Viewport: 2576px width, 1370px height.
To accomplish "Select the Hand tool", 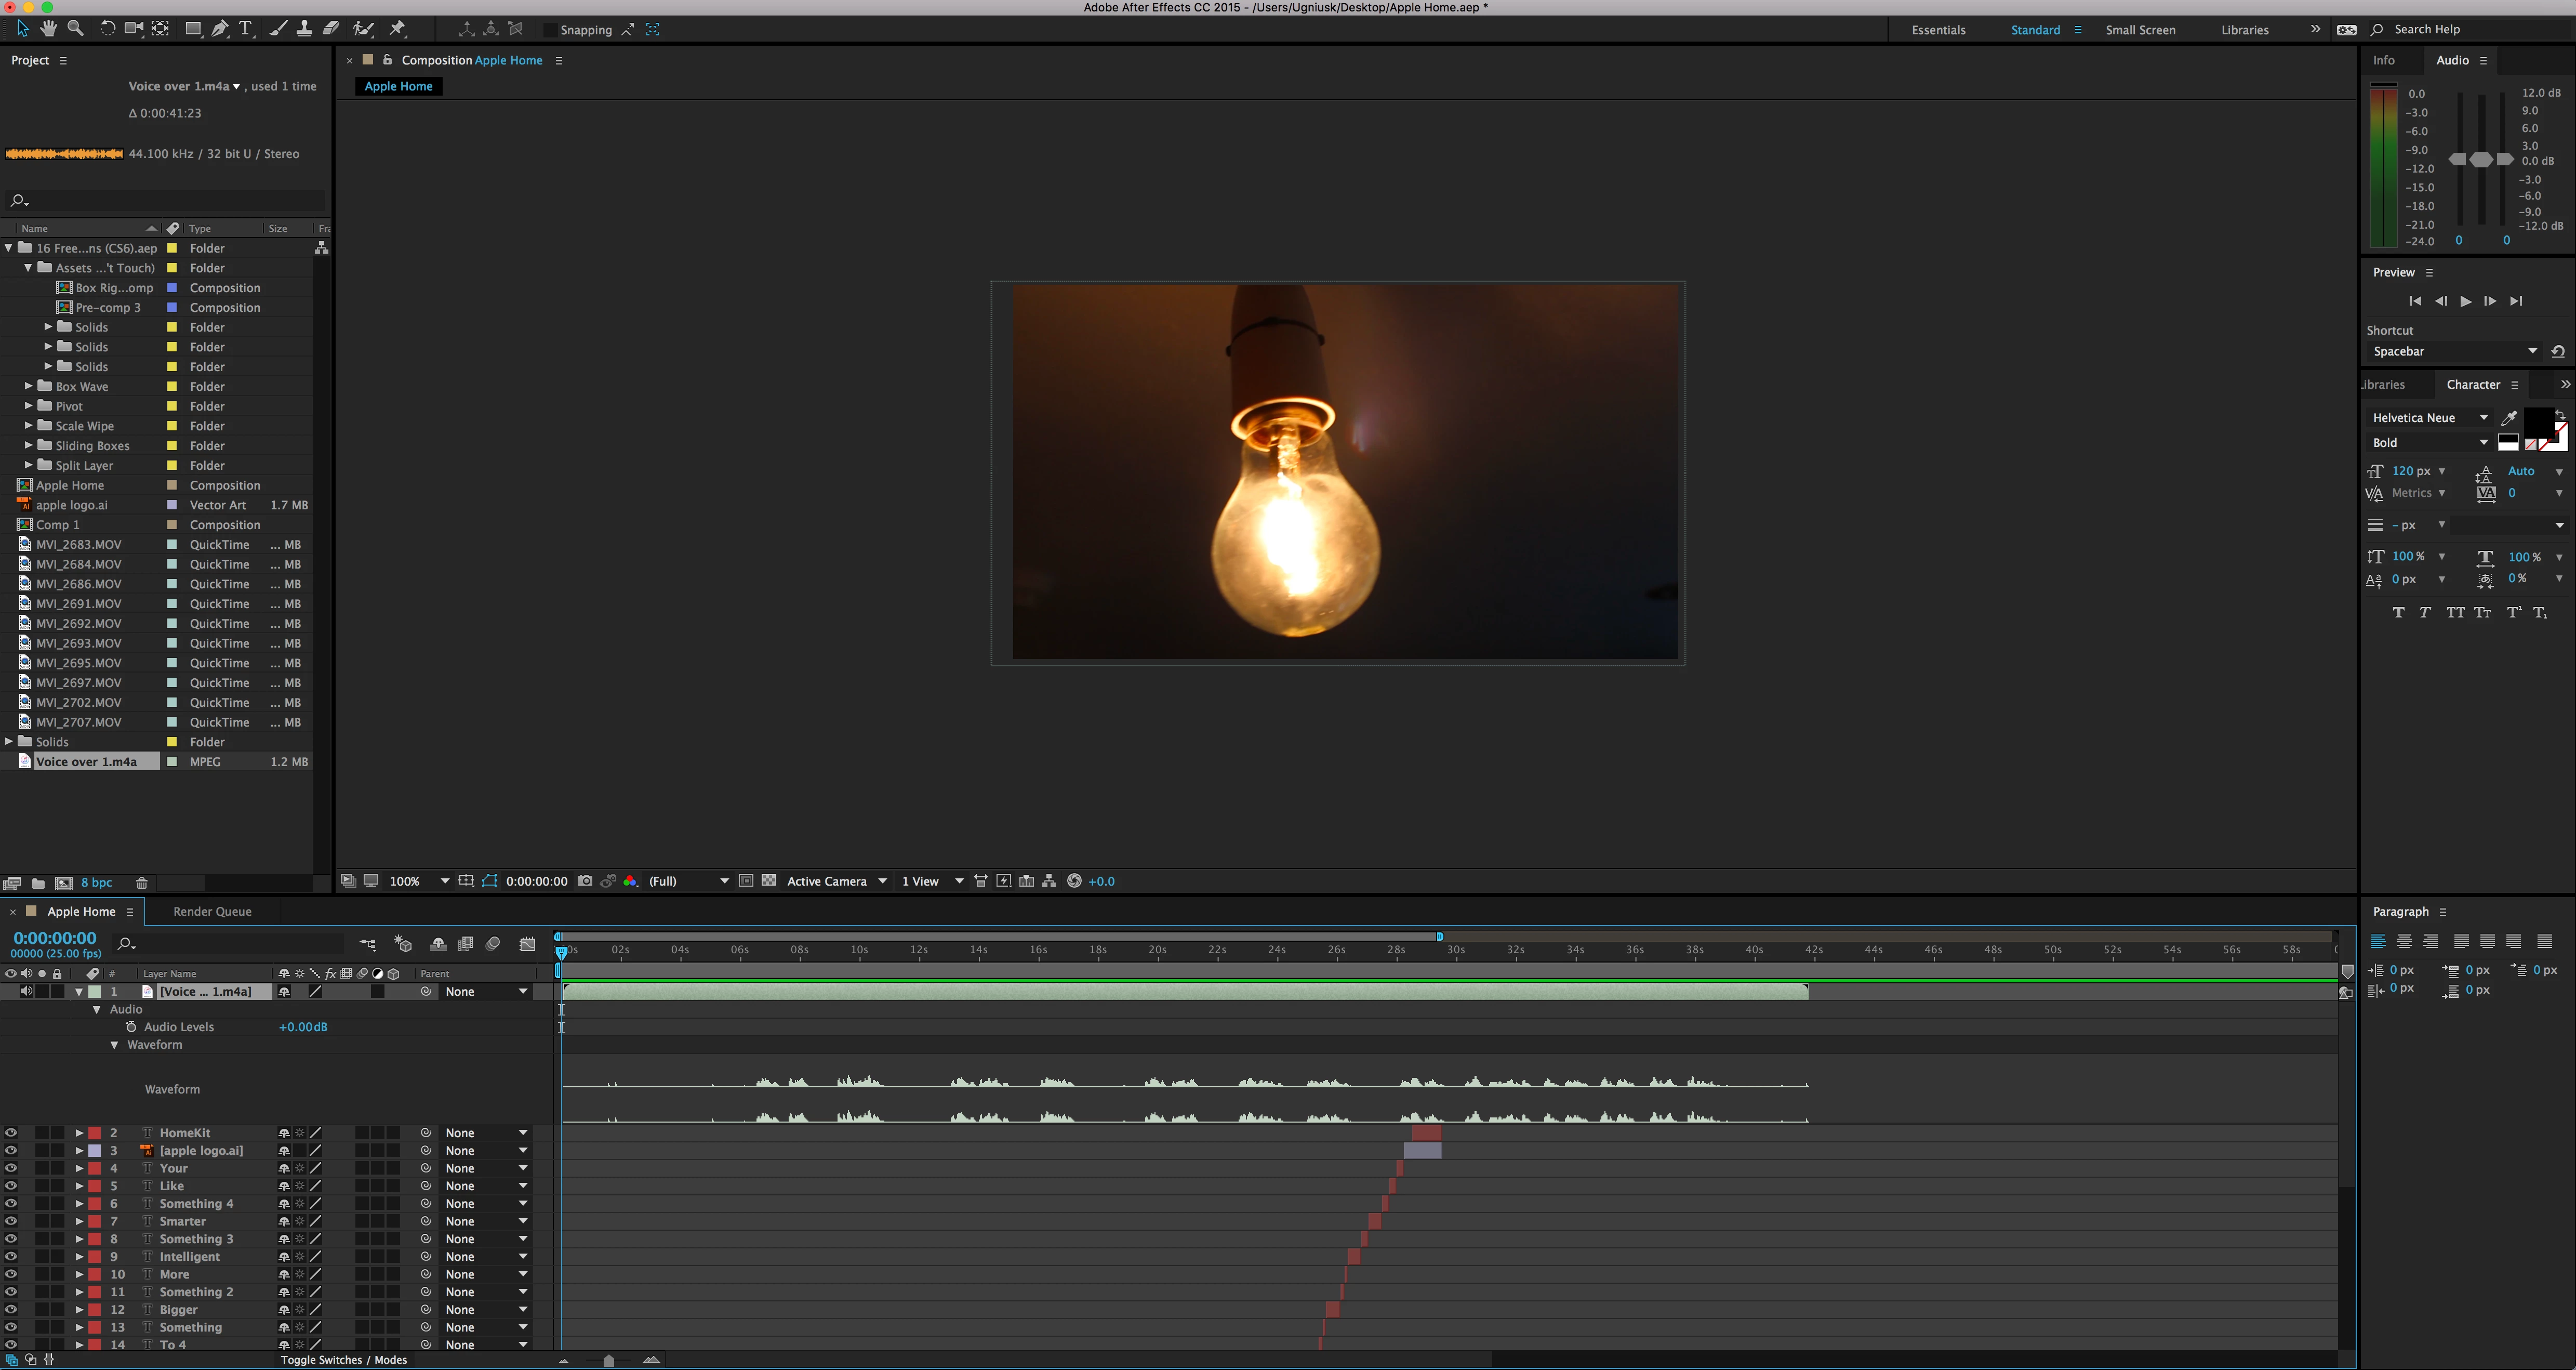I will (48, 29).
